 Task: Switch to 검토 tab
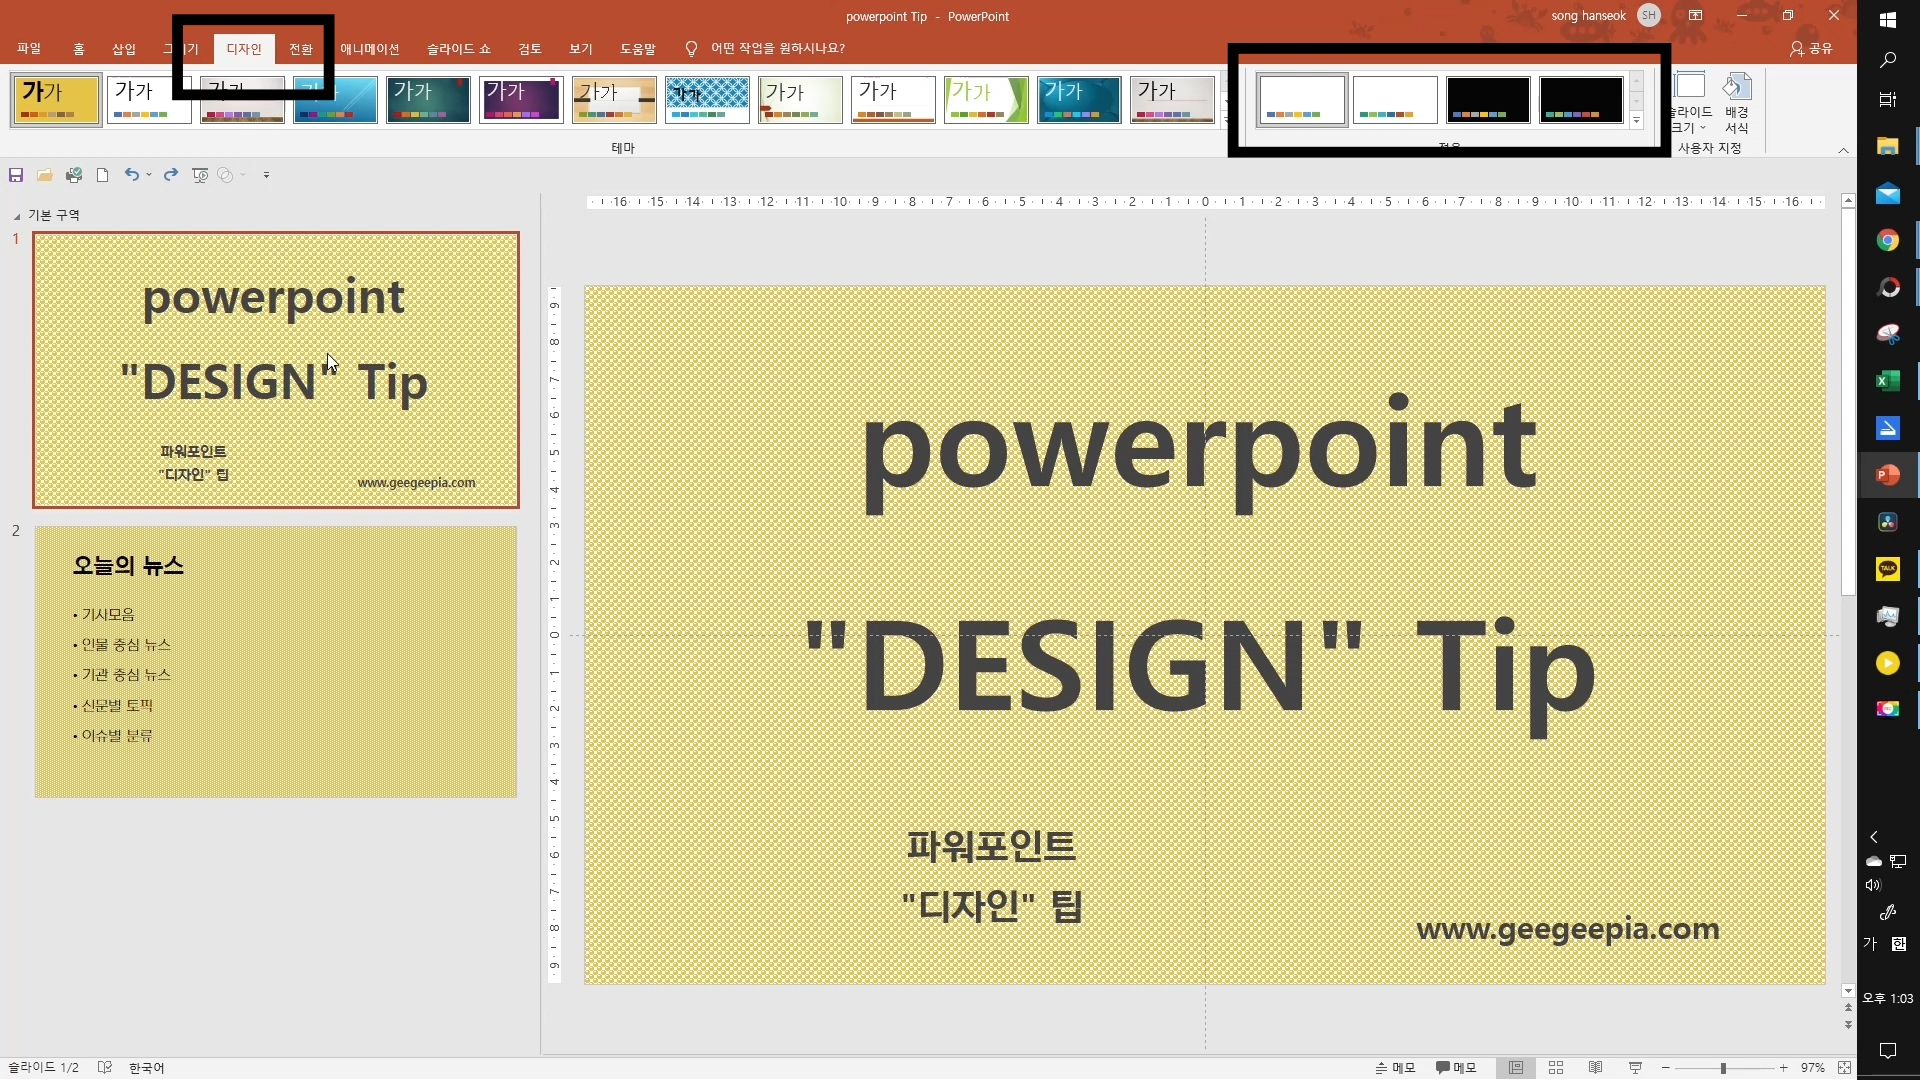(x=530, y=48)
